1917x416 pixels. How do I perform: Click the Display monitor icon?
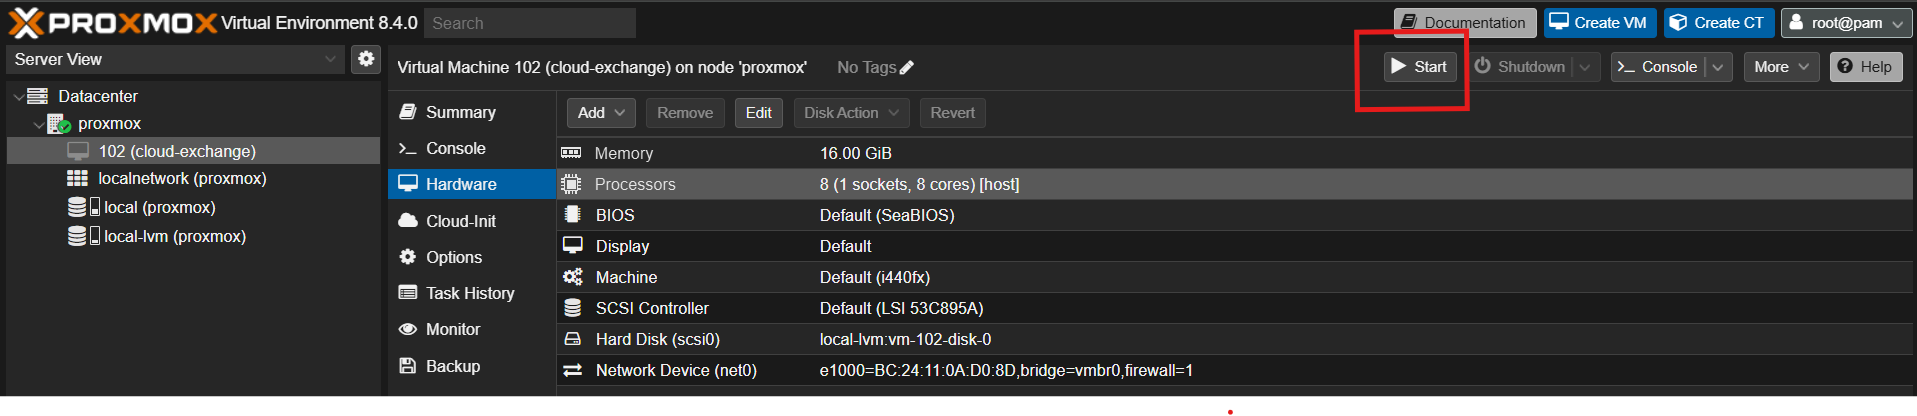[572, 245]
